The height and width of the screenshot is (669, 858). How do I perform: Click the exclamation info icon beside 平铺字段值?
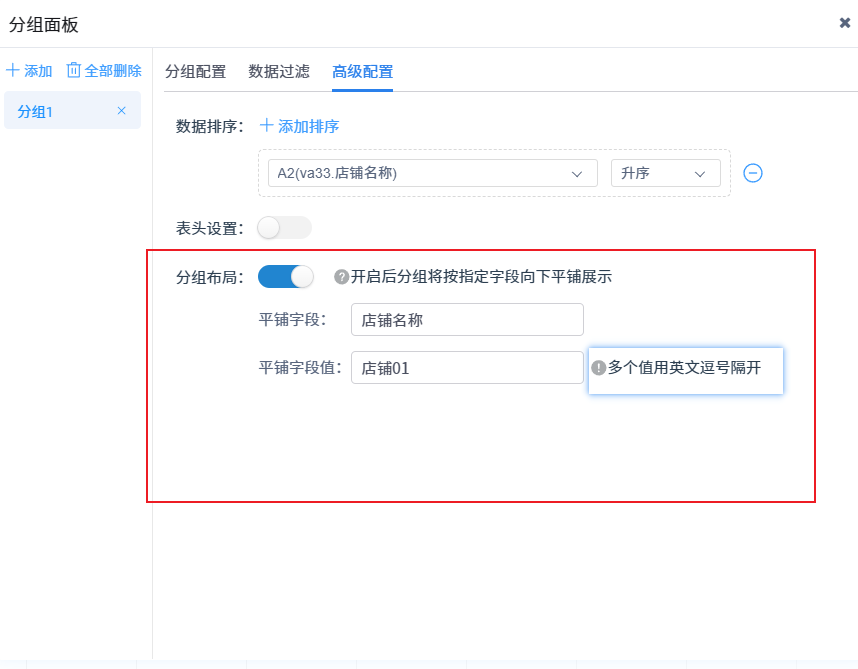(599, 368)
